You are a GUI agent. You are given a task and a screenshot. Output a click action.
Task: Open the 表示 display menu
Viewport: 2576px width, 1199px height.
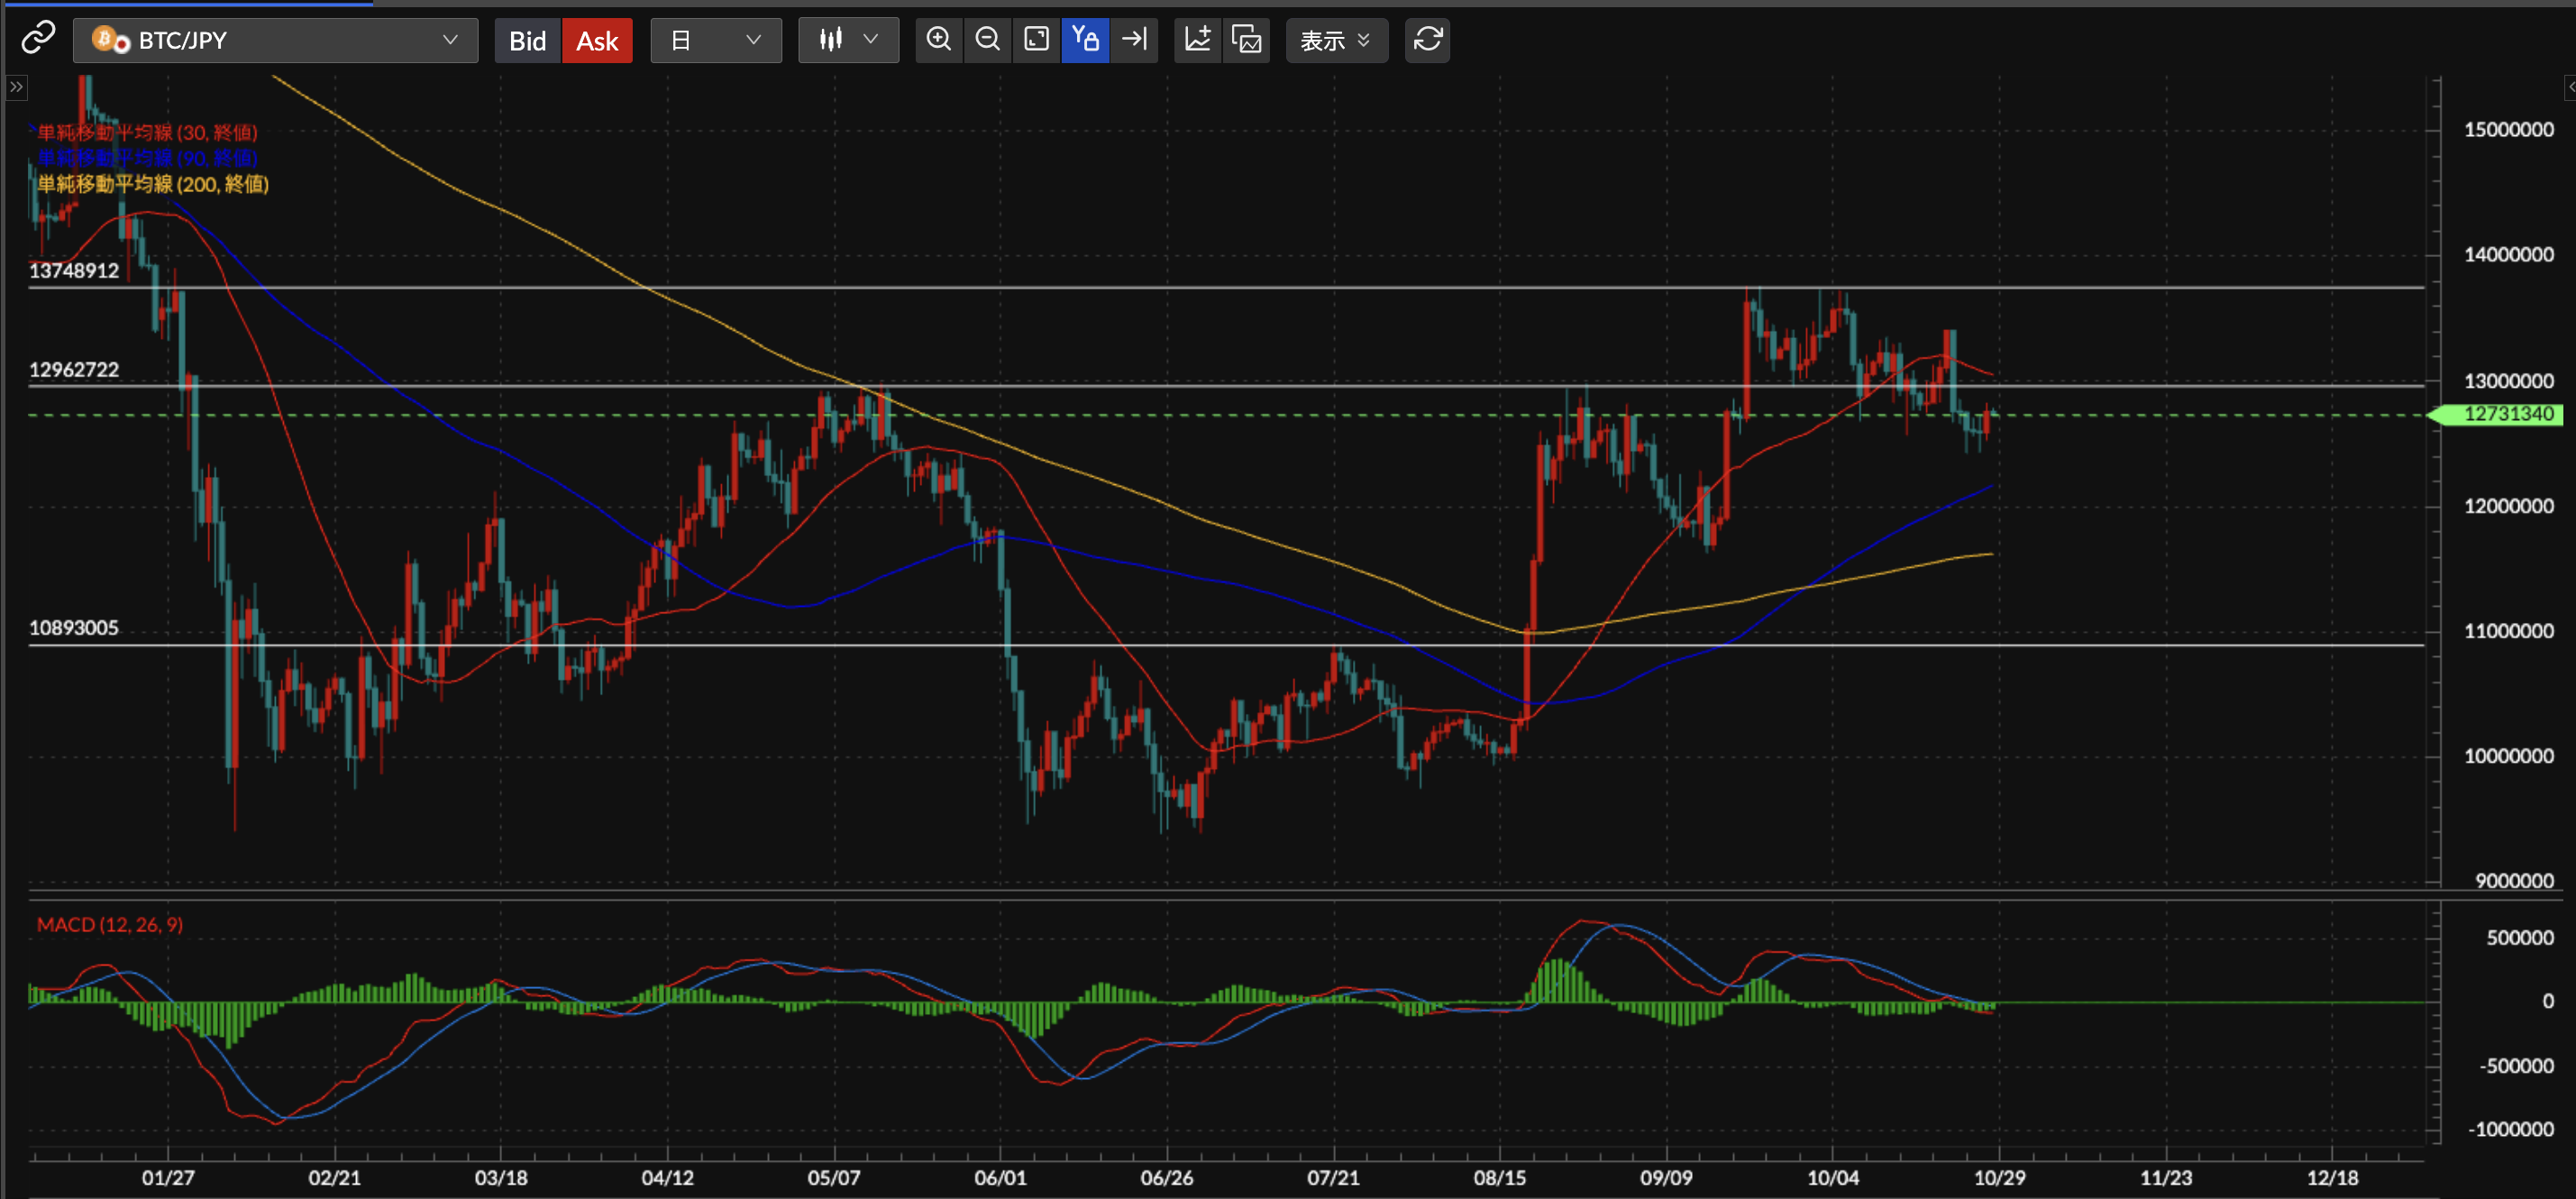click(x=1337, y=40)
